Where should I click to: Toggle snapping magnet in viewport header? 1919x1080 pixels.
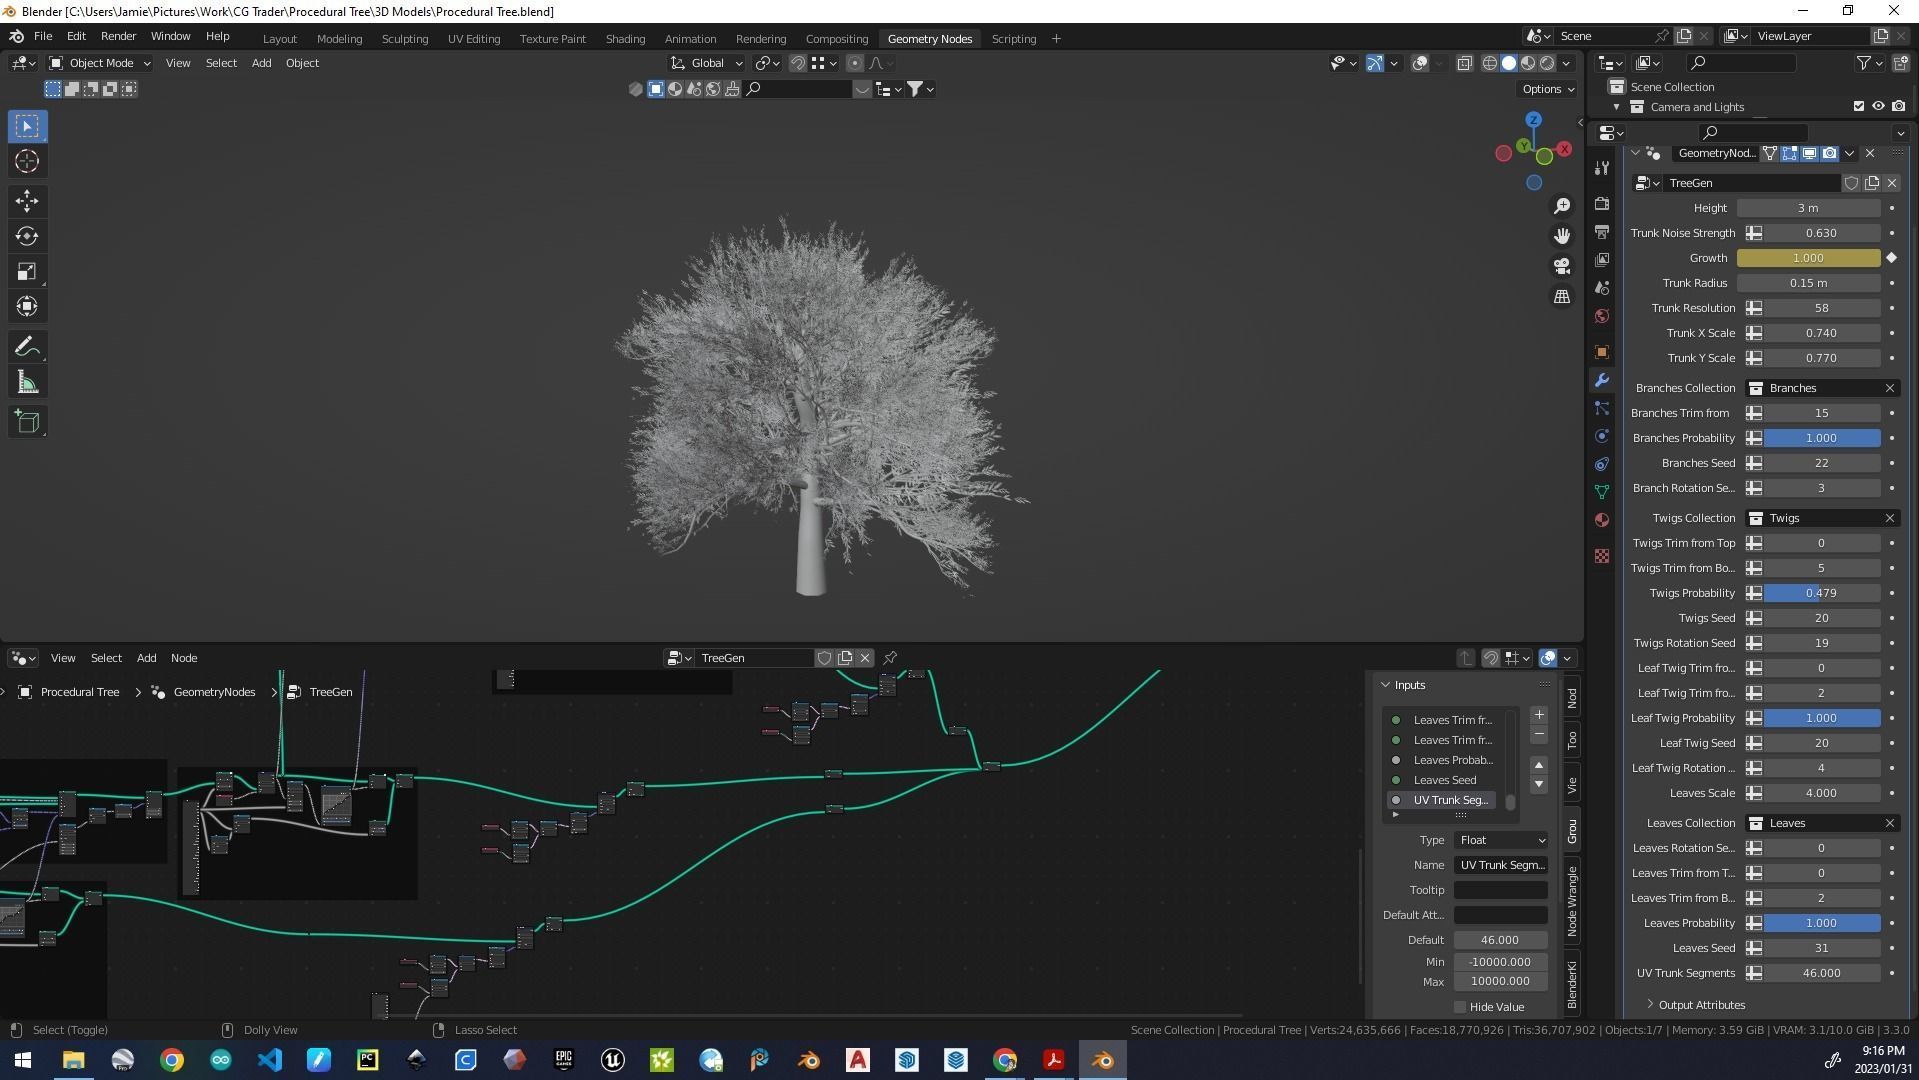pos(797,63)
